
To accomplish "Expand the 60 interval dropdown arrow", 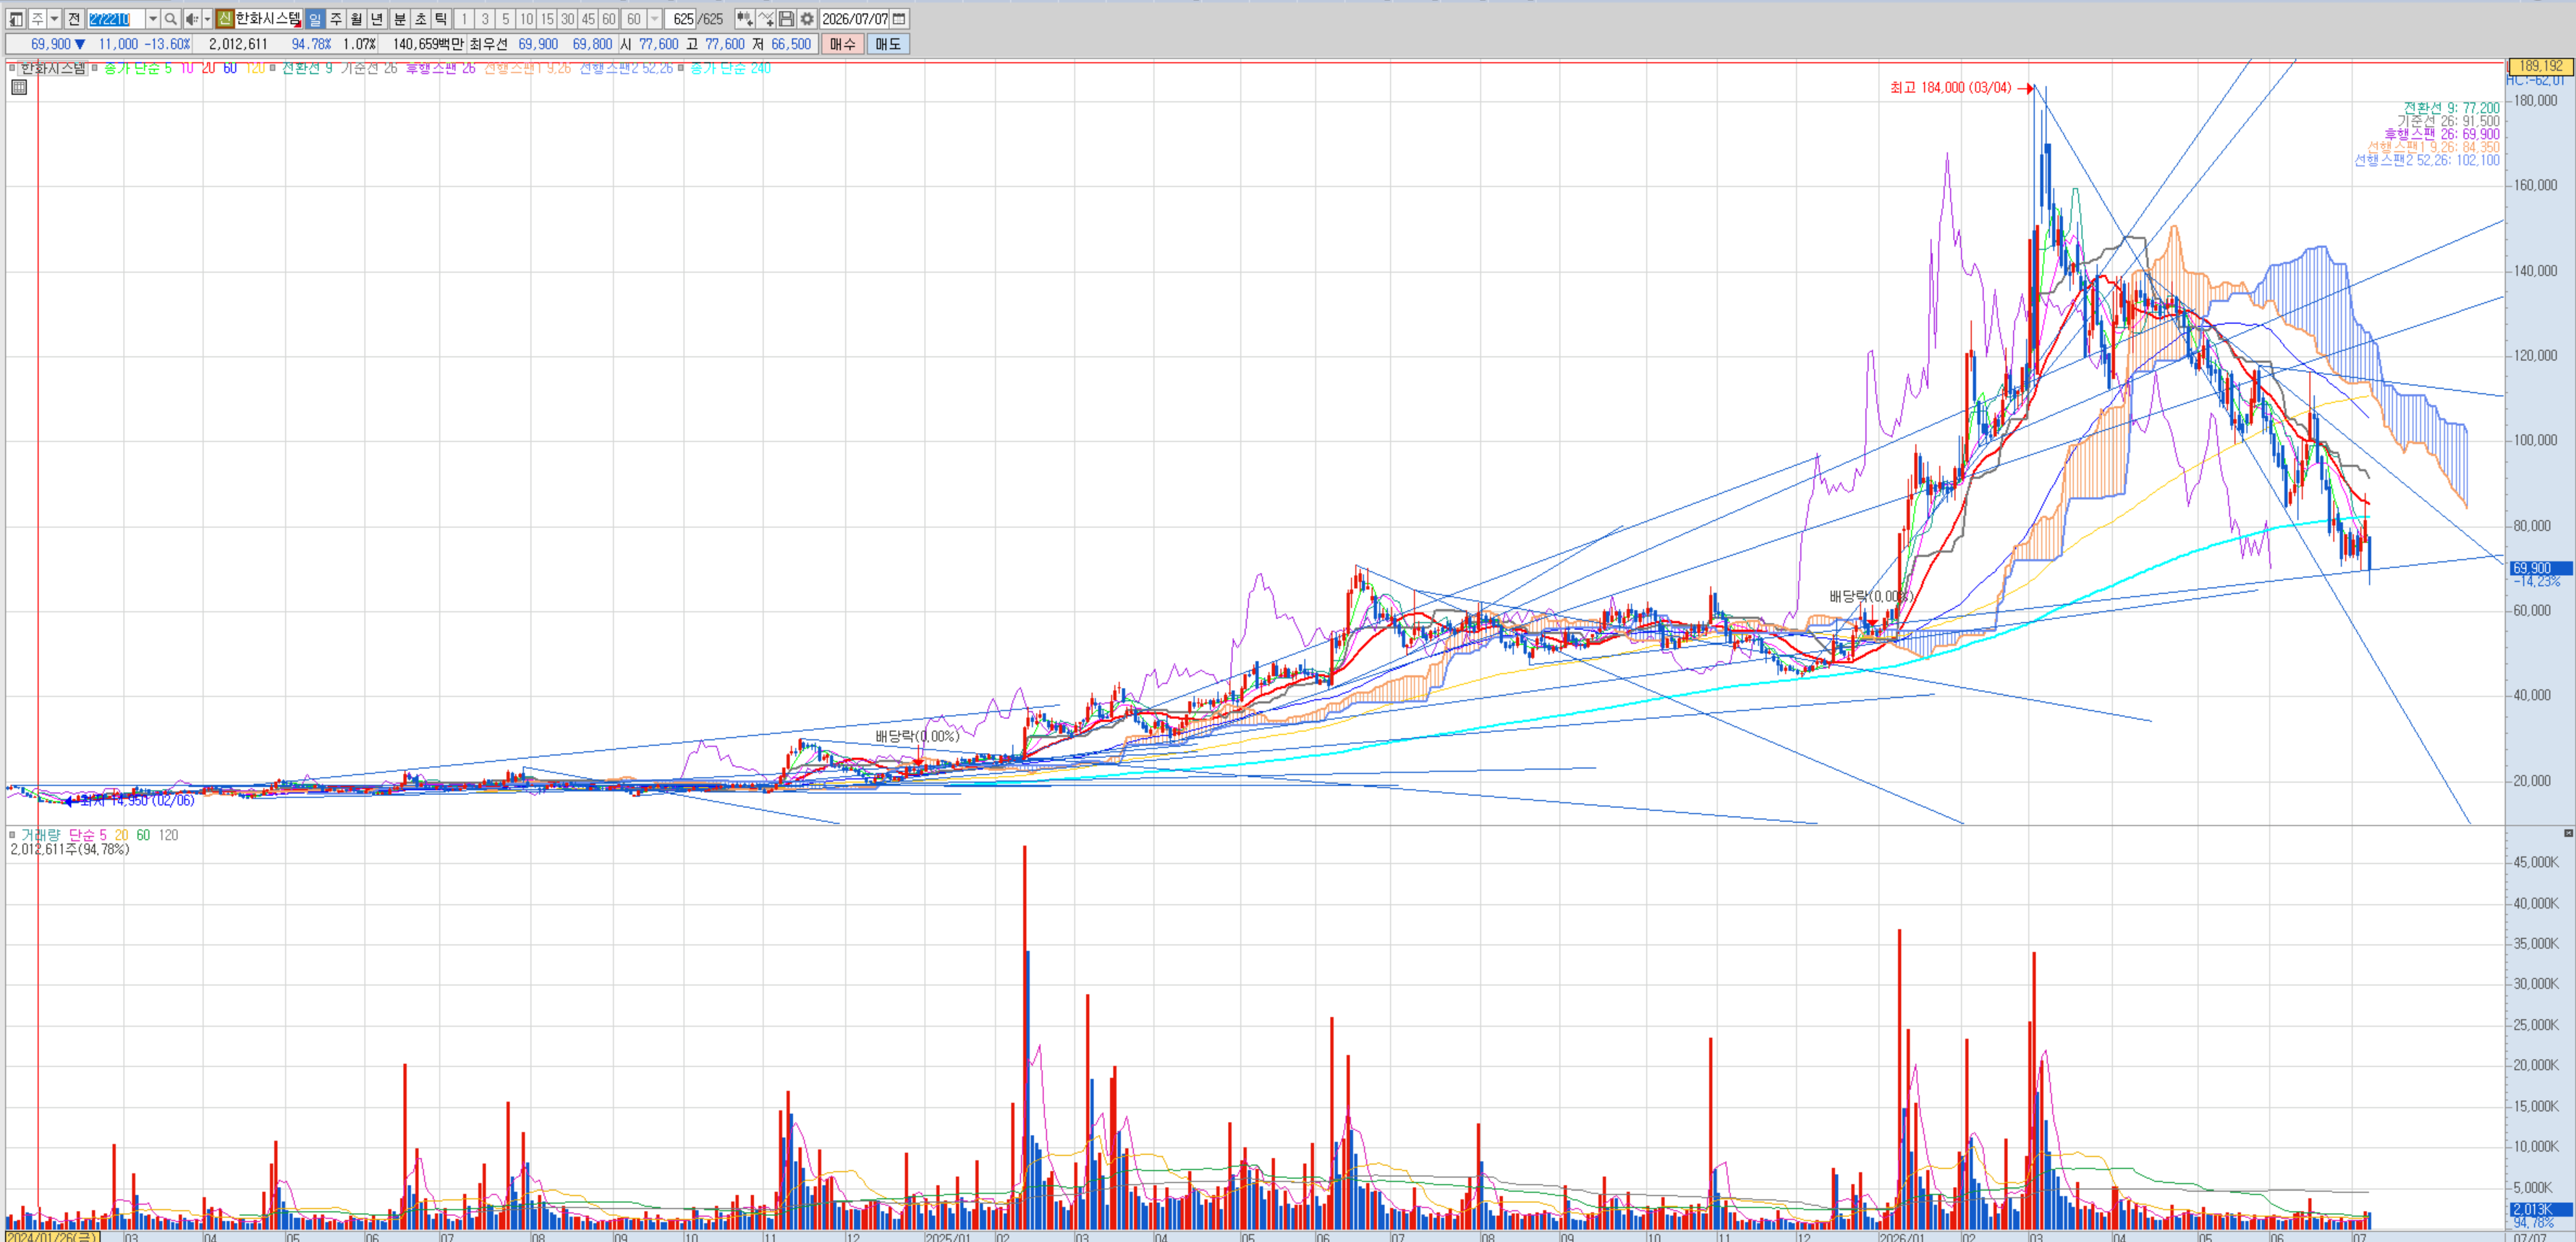I will [654, 19].
